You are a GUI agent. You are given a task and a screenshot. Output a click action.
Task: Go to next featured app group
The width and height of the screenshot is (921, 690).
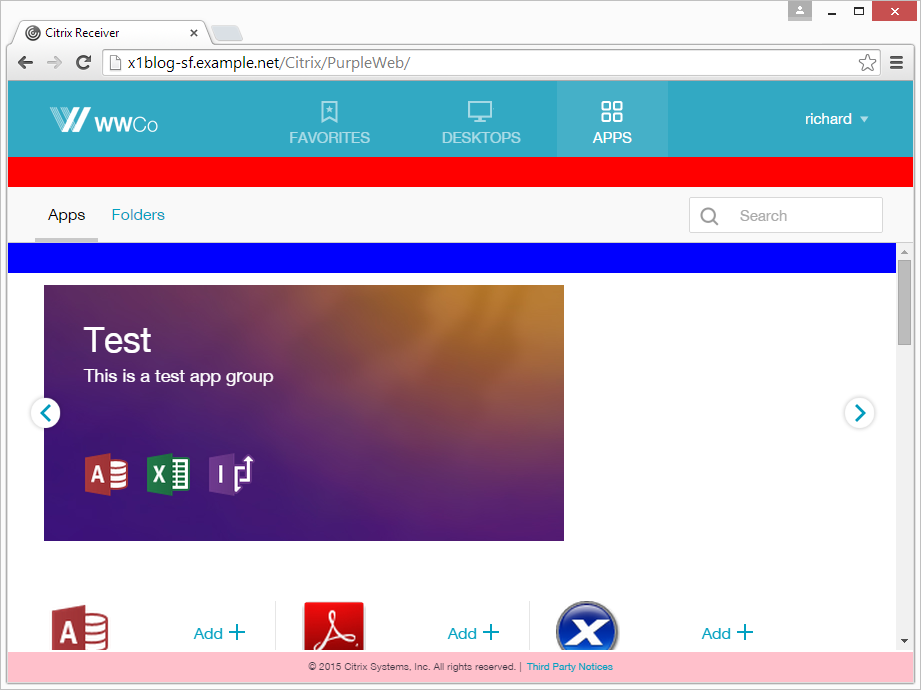click(x=859, y=413)
